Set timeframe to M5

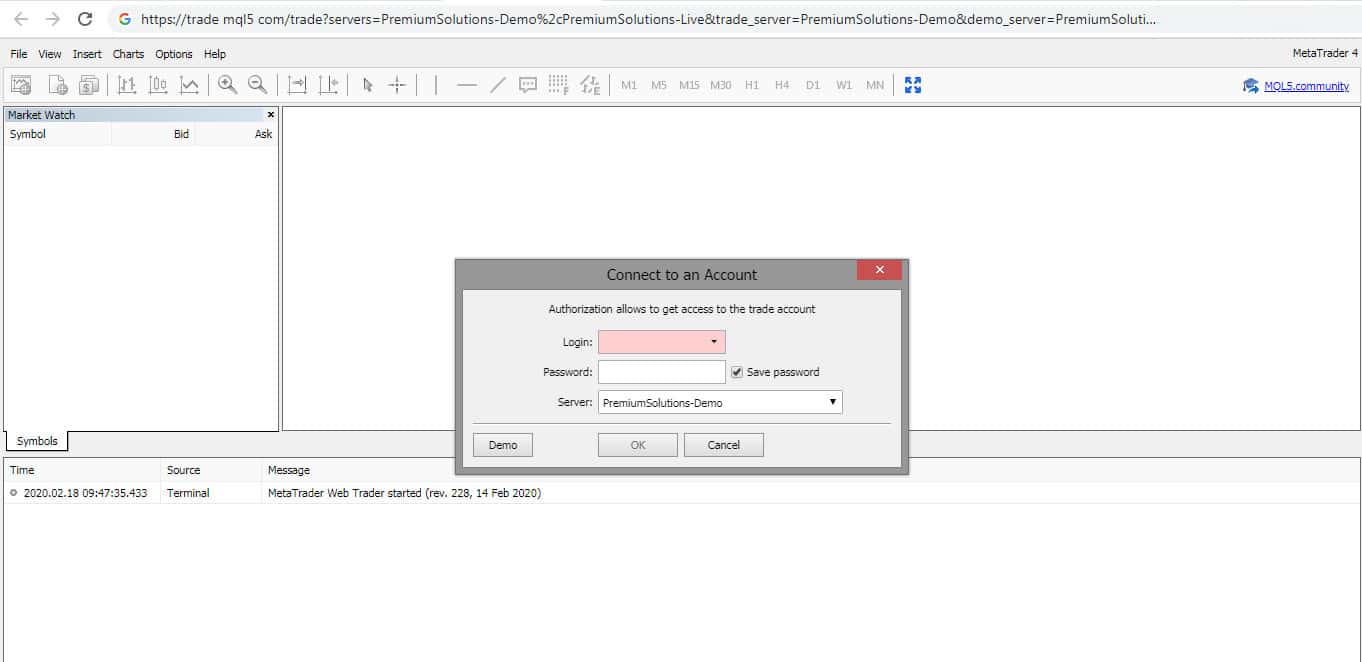click(659, 85)
